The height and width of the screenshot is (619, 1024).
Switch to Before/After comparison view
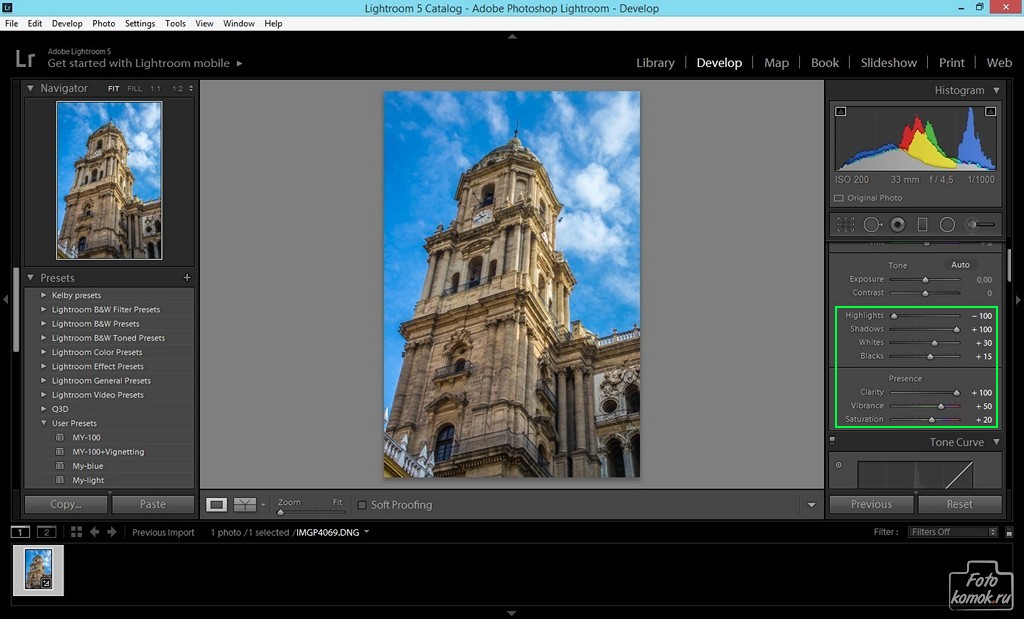(245, 504)
